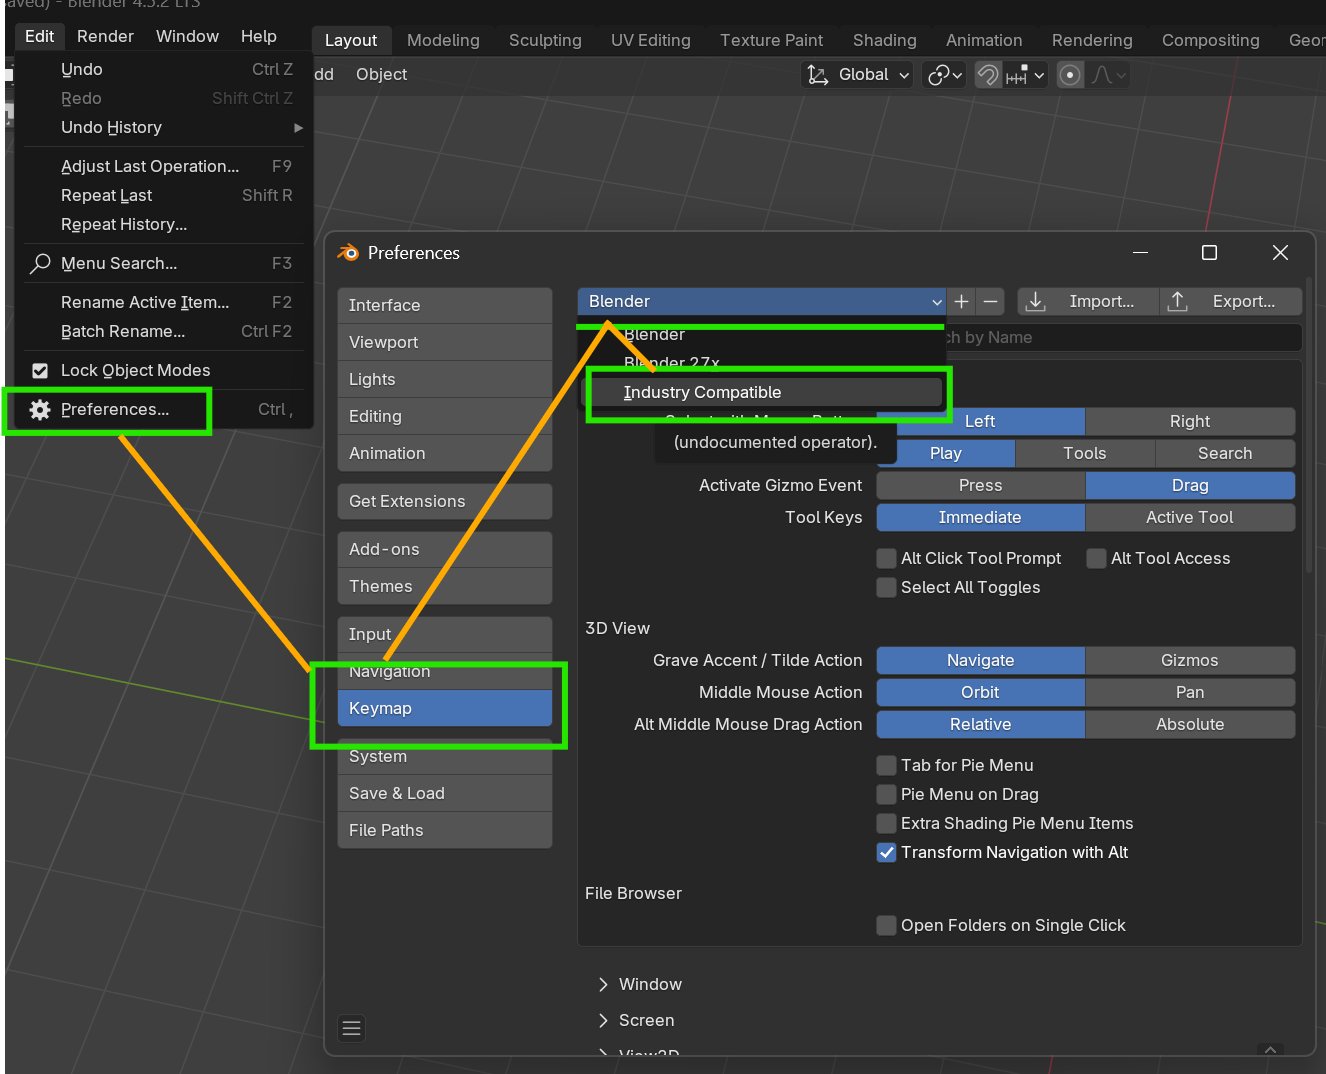Open the Preferences hamburger menu icon

tap(351, 1028)
